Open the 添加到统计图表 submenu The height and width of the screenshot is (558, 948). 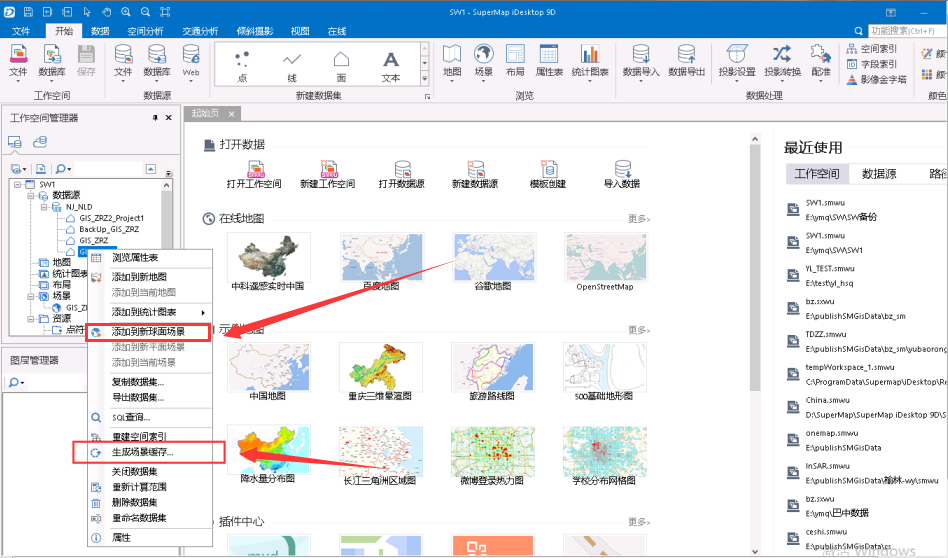pos(151,312)
